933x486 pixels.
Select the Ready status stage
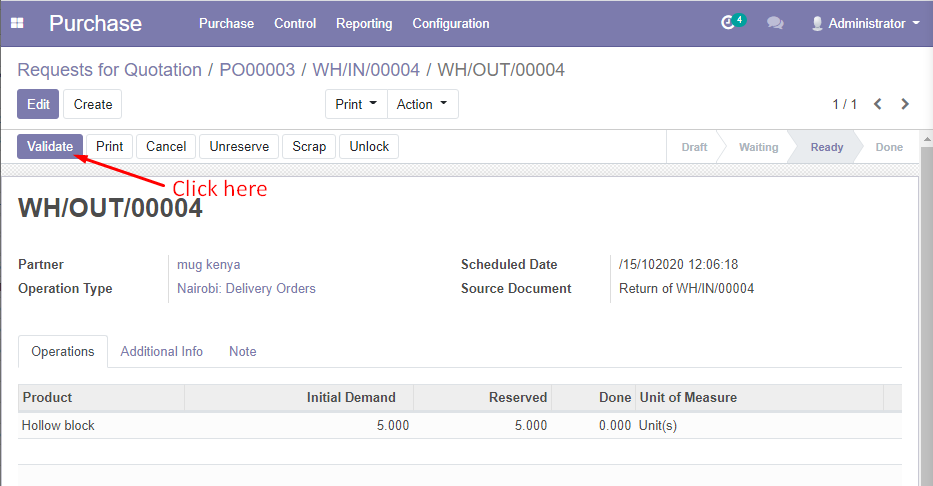[827, 147]
